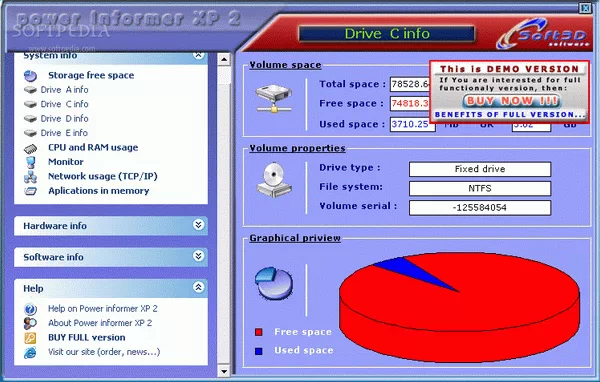Open CPU and RAM usage
This screenshot has height=382, width=600.
[93, 147]
